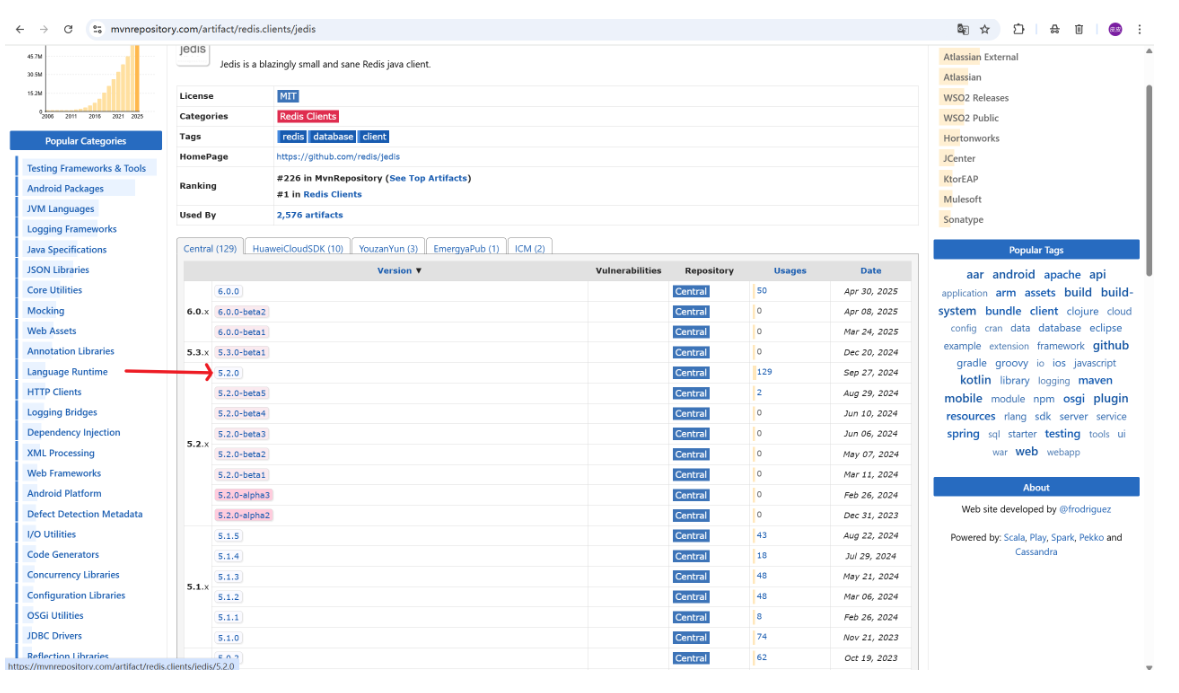Open the browser extensions puzzle icon
1179x693 pixels.
(1019, 29)
